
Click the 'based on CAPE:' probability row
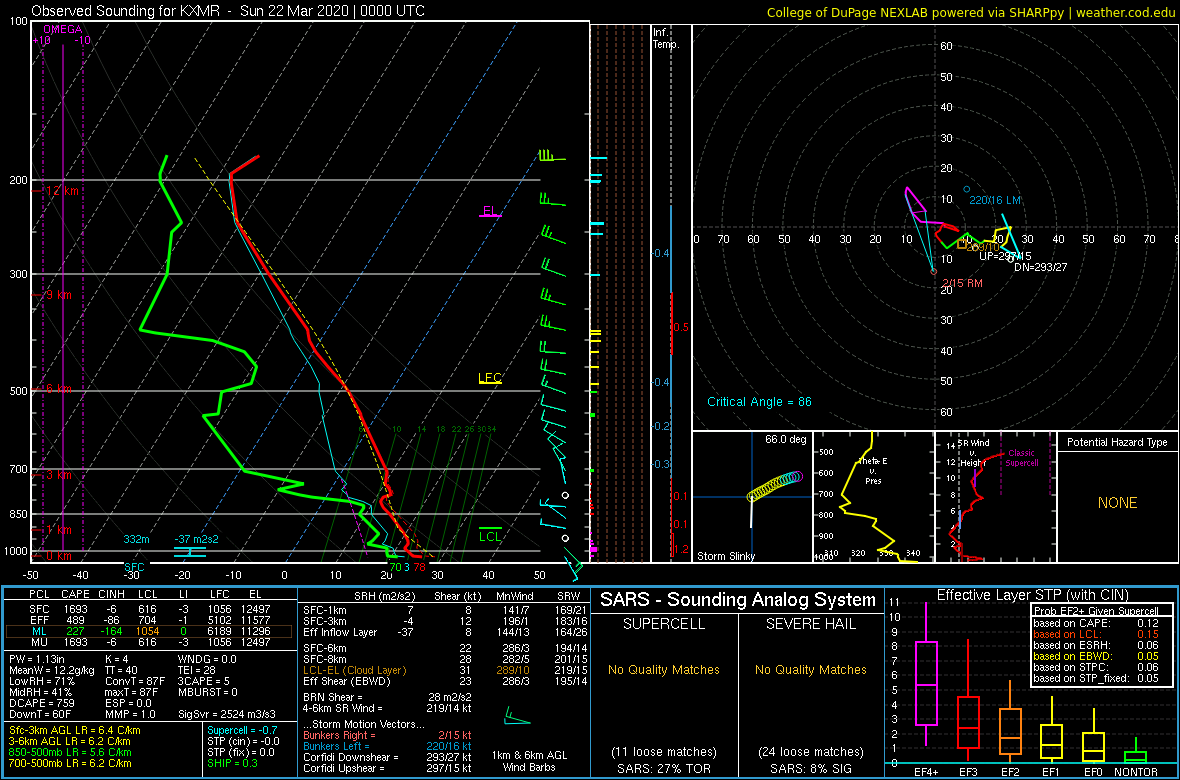[x=1097, y=623]
